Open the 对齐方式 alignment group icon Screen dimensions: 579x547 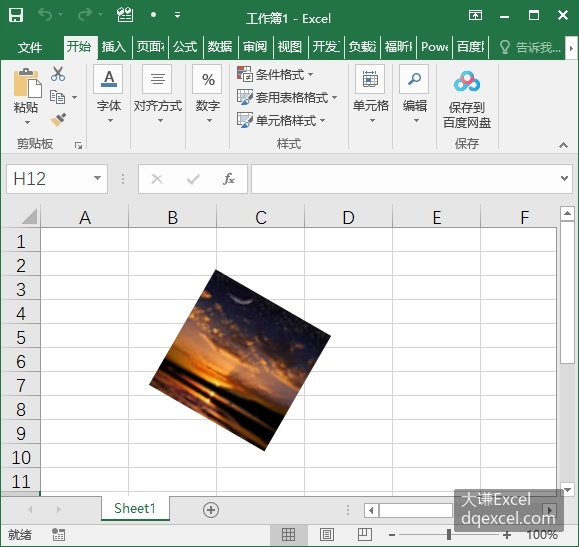[157, 79]
